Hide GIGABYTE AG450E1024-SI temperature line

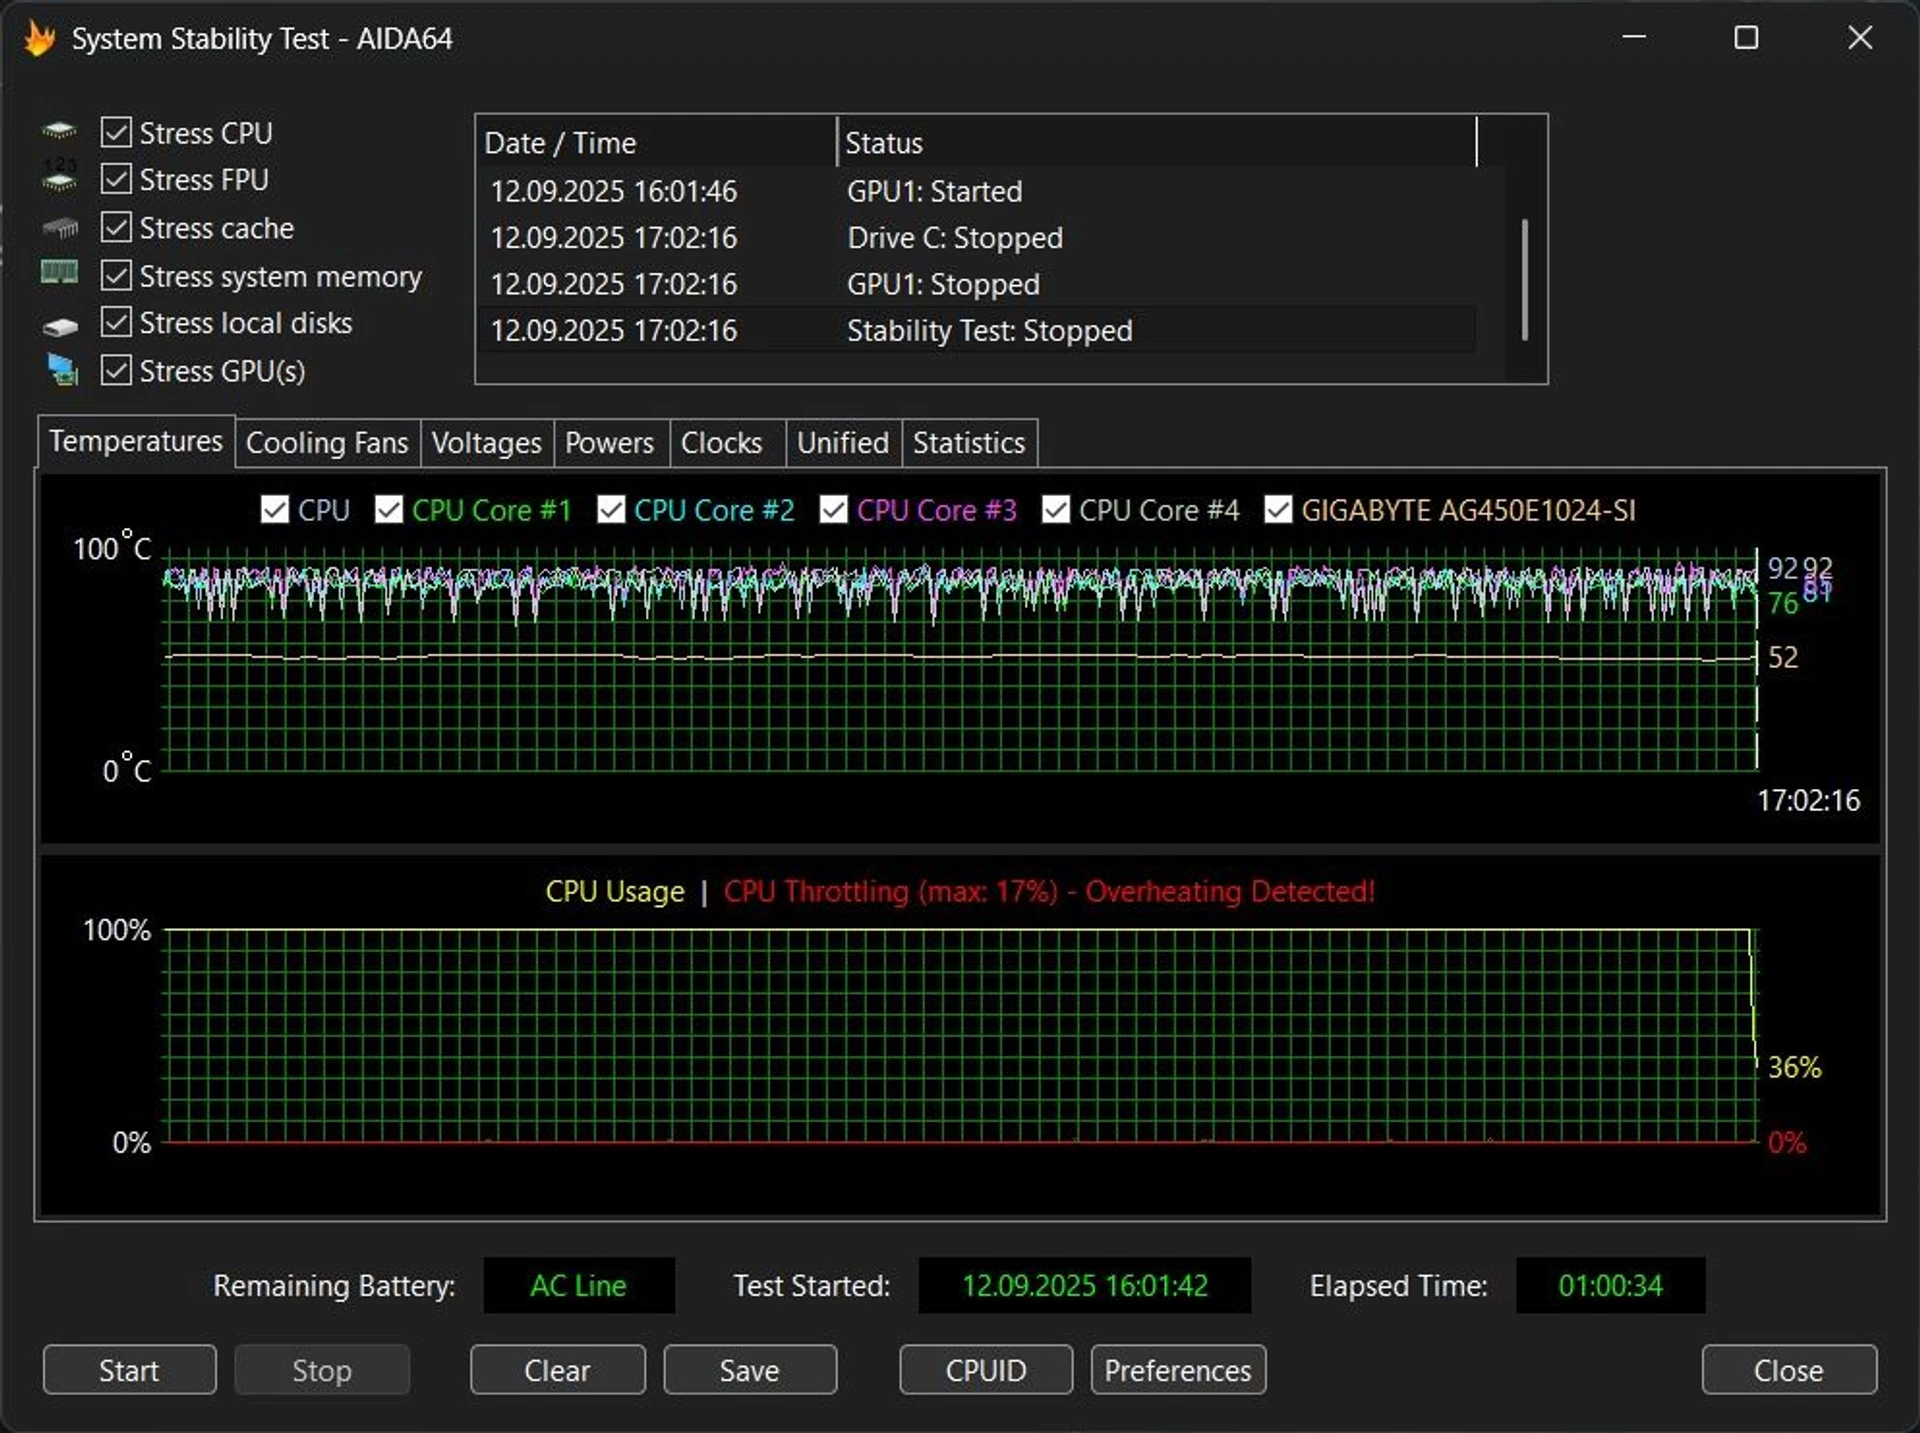click(x=1277, y=510)
